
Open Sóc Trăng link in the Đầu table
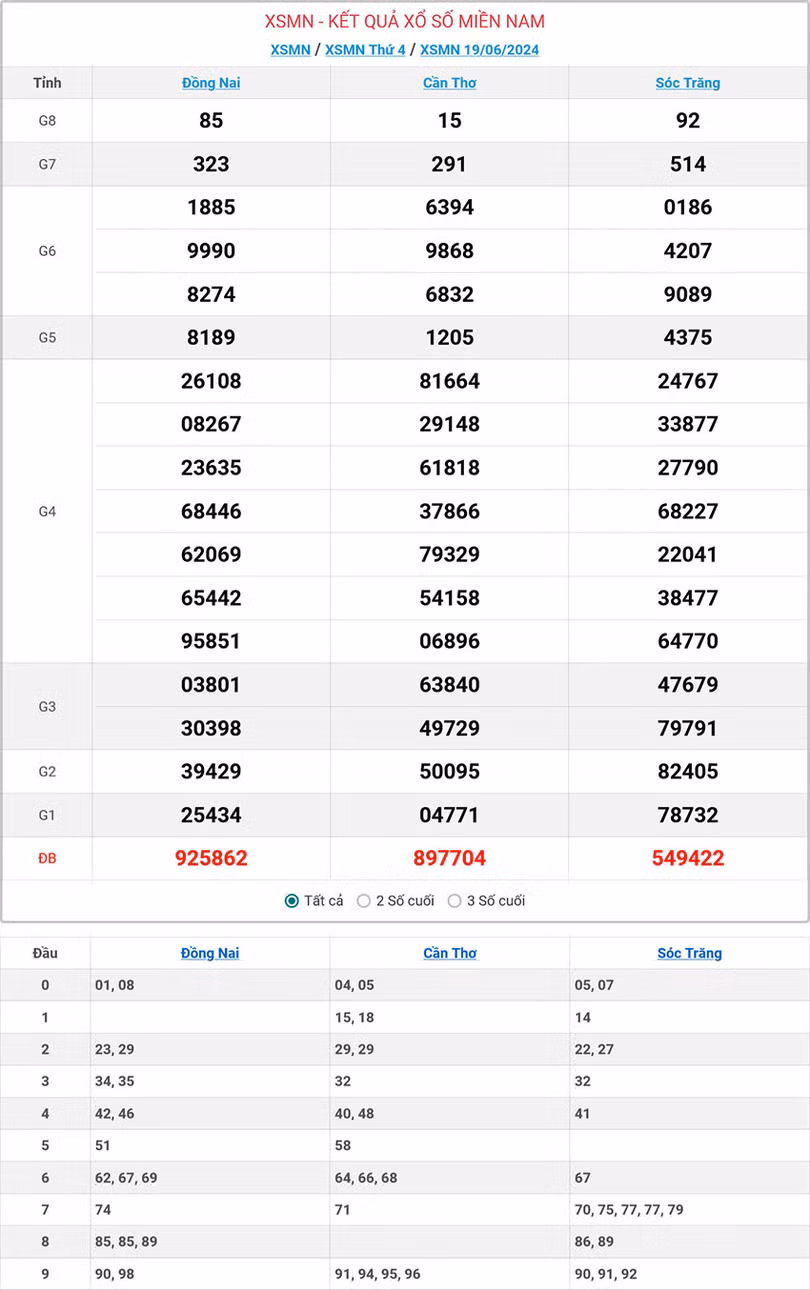pyautogui.click(x=689, y=953)
